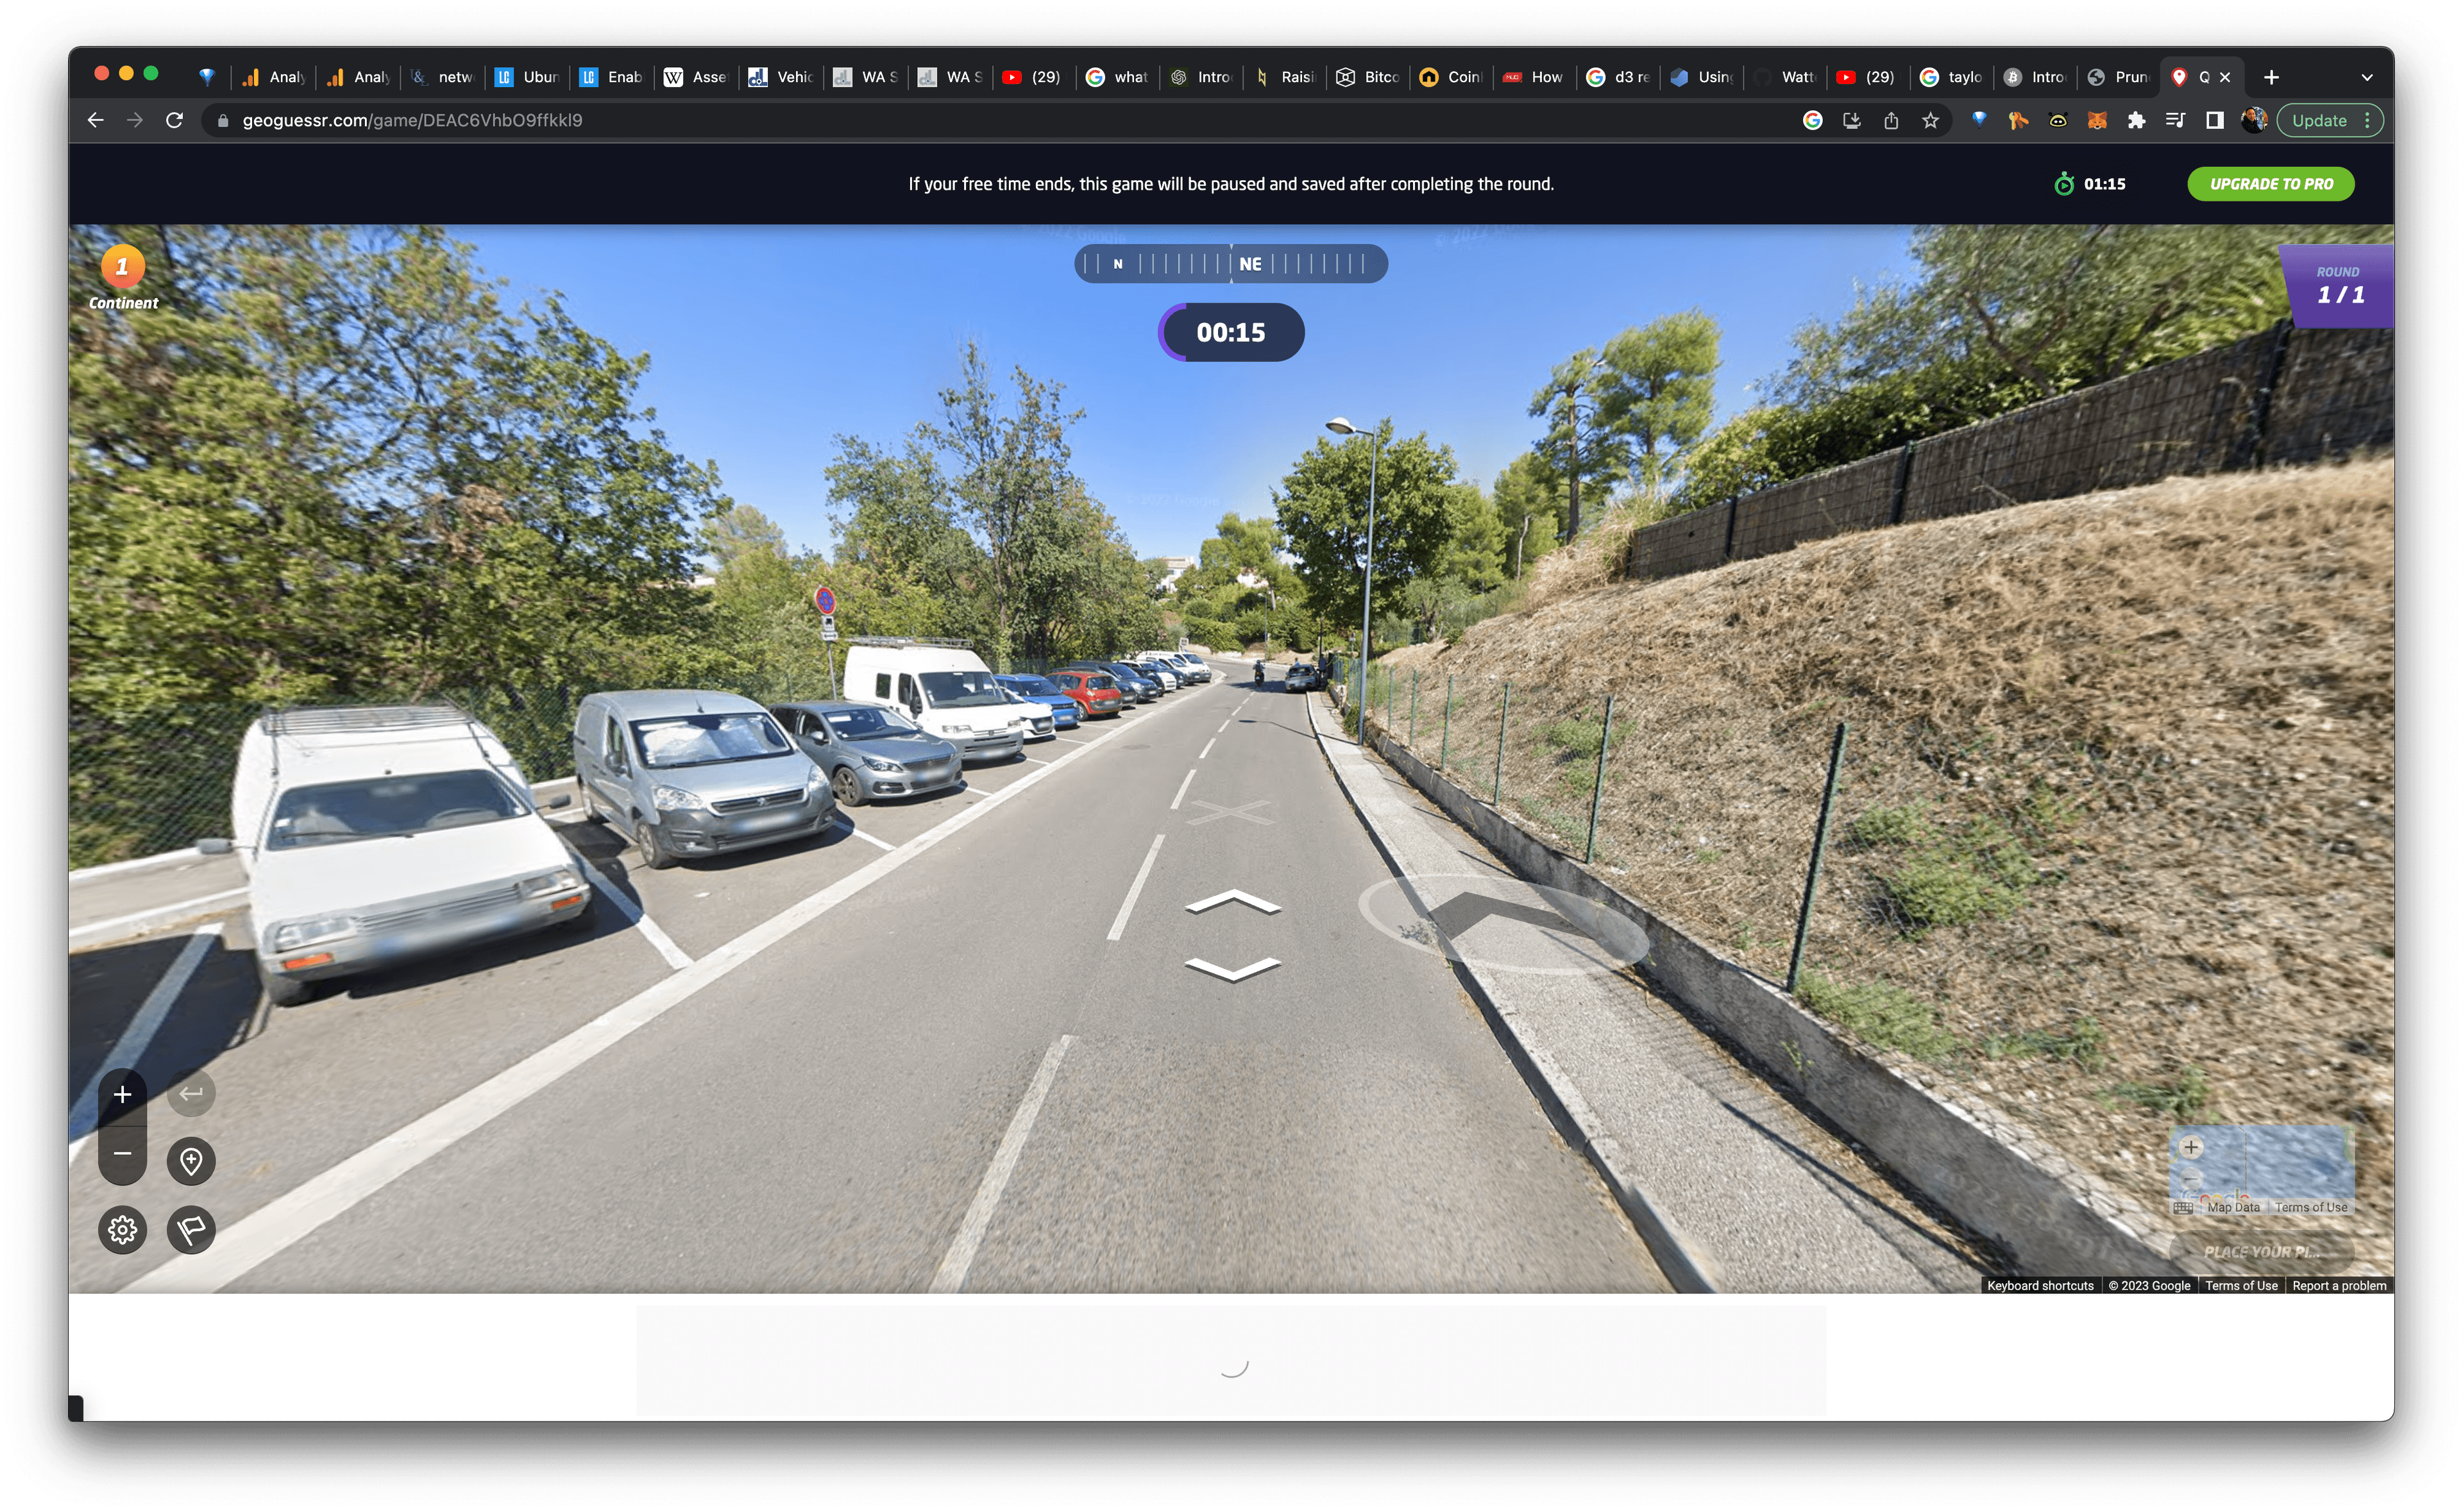Switch to the Raisi tab
The image size is (2463, 1512).
[1285, 77]
